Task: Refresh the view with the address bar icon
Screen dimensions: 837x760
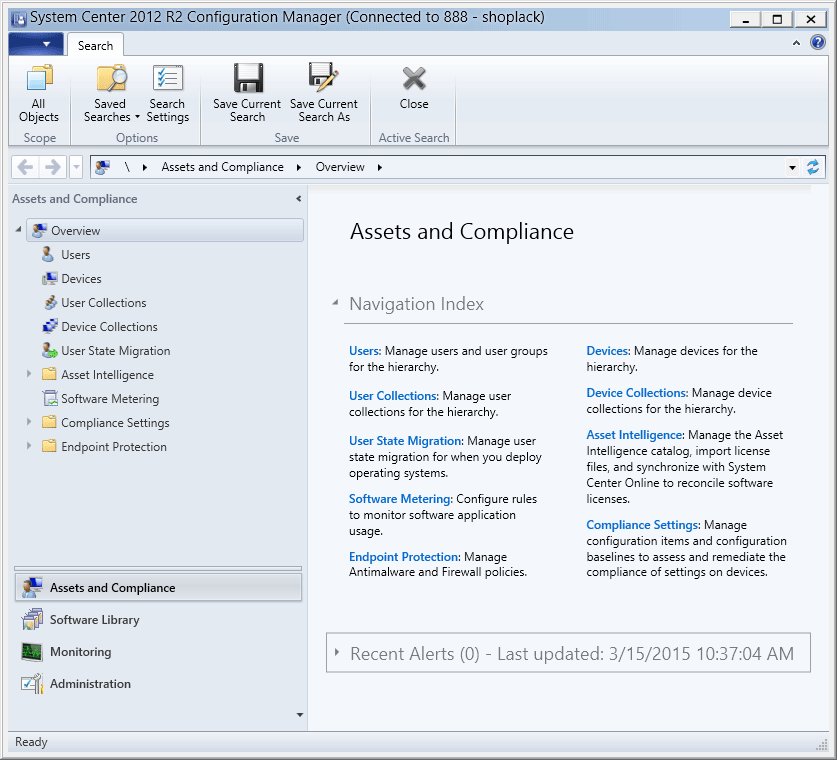Action: tap(812, 167)
